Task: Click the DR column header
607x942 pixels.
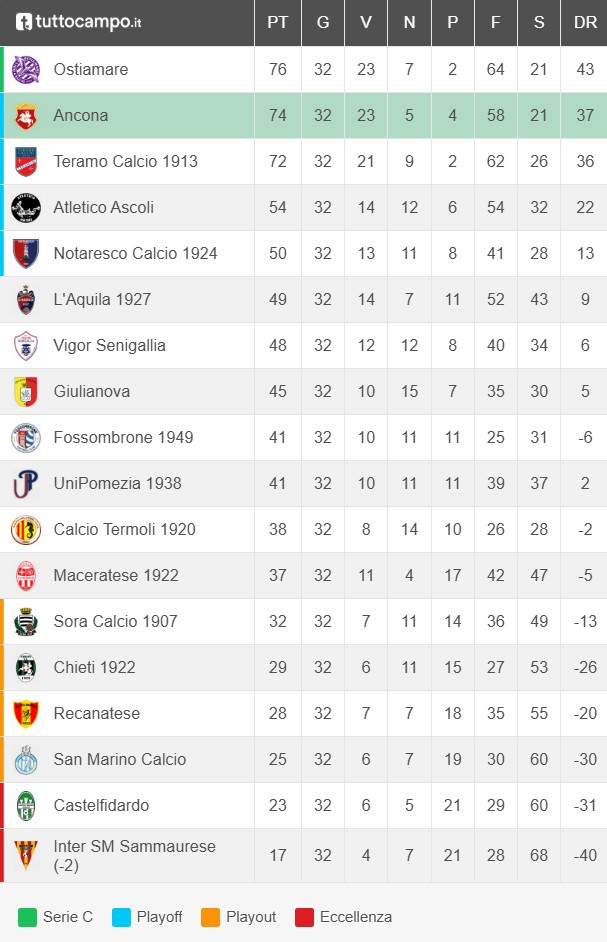Action: tap(586, 22)
